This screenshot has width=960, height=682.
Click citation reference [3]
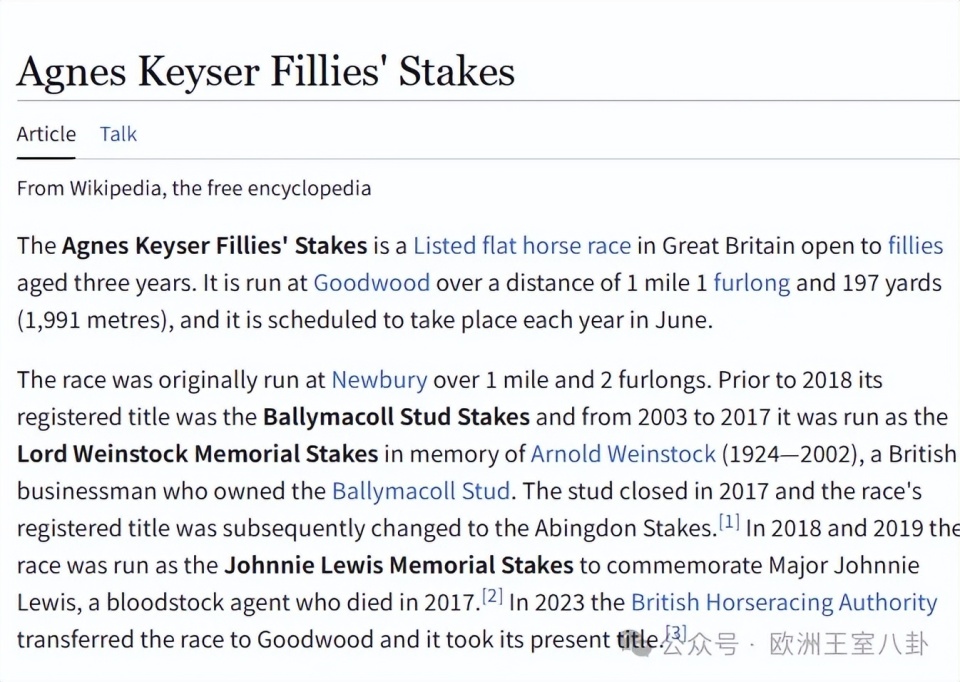(676, 633)
